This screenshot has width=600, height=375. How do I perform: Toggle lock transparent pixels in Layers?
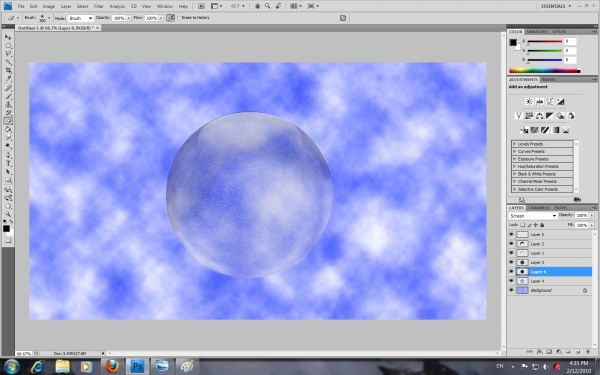coord(523,225)
